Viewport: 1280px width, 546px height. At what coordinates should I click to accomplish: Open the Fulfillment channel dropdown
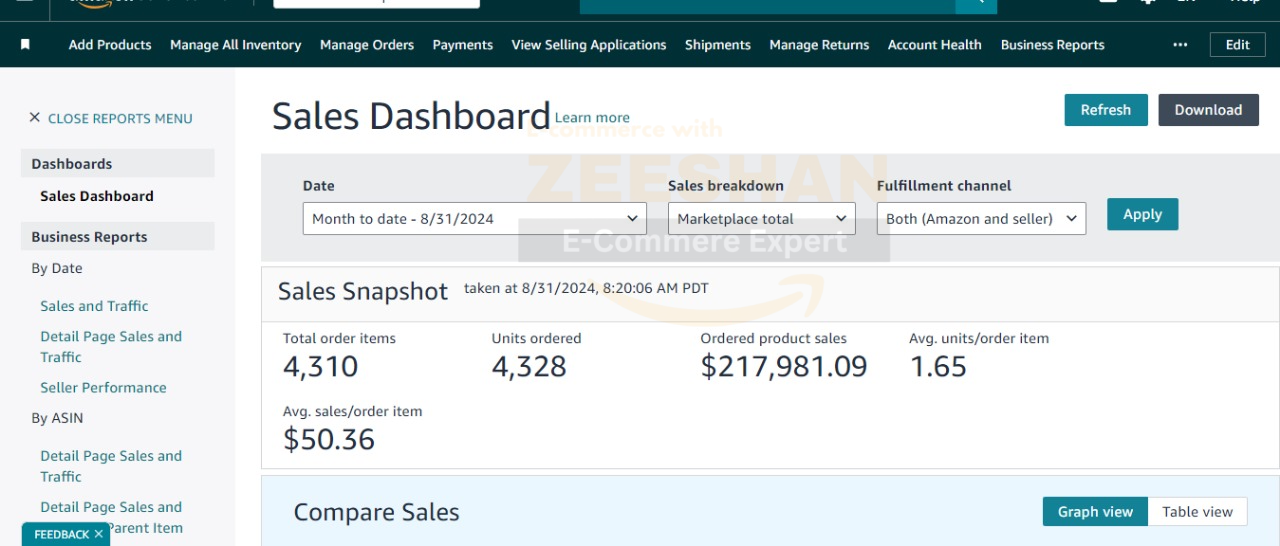tap(980, 218)
